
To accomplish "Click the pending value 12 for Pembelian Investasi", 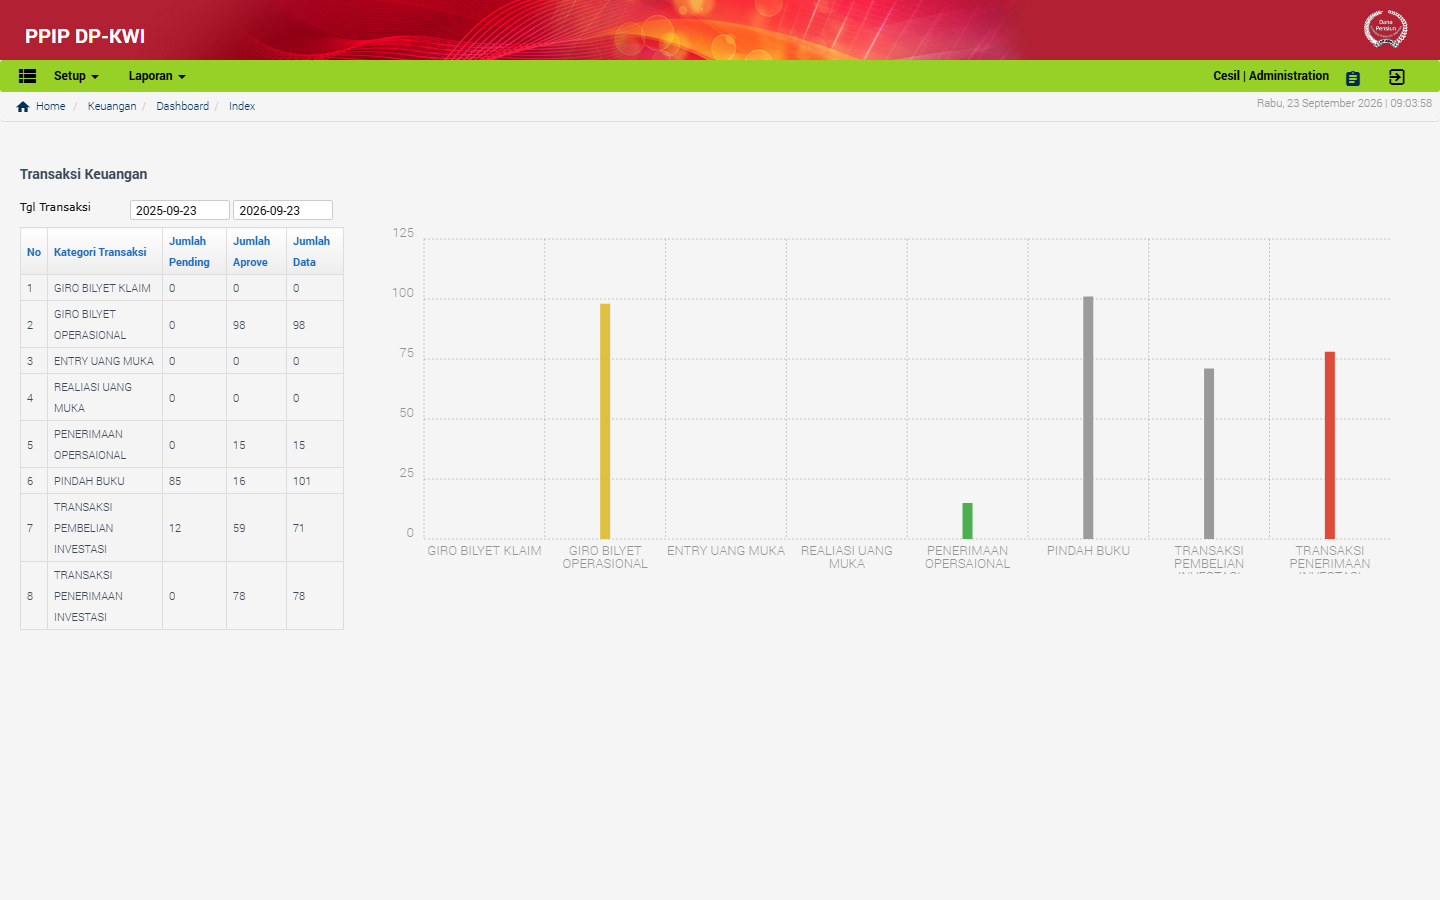I will (x=175, y=528).
